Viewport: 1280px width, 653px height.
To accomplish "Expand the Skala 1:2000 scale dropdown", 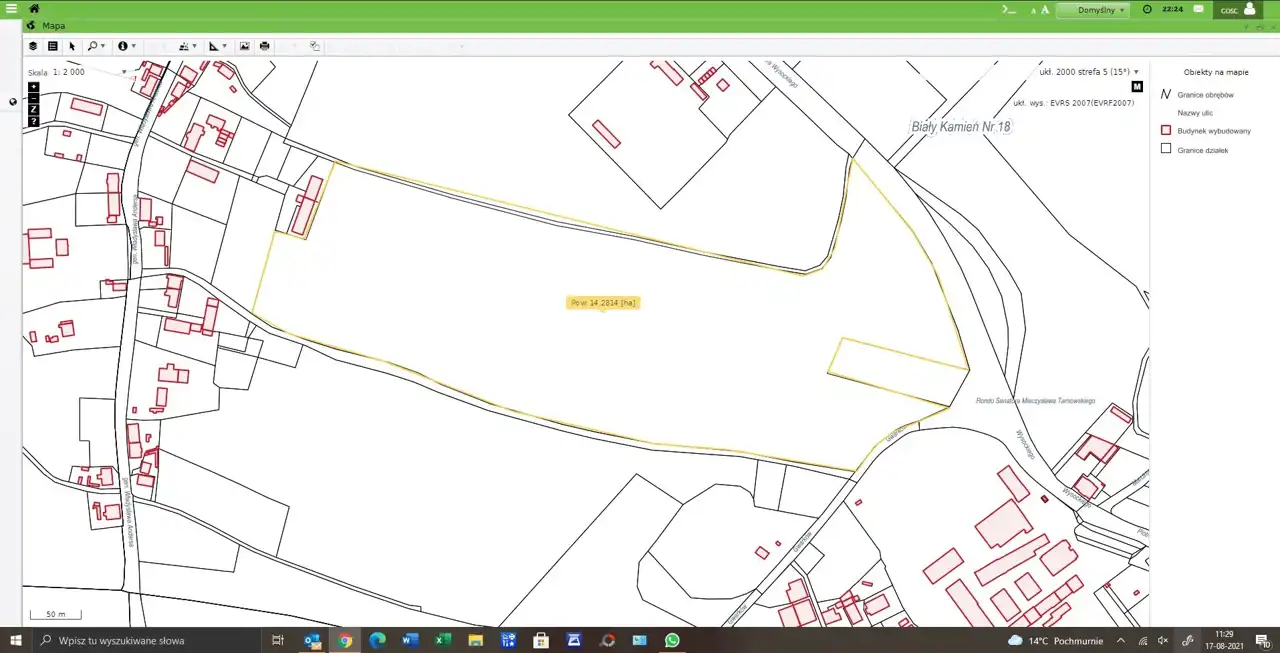I will click(x=124, y=72).
